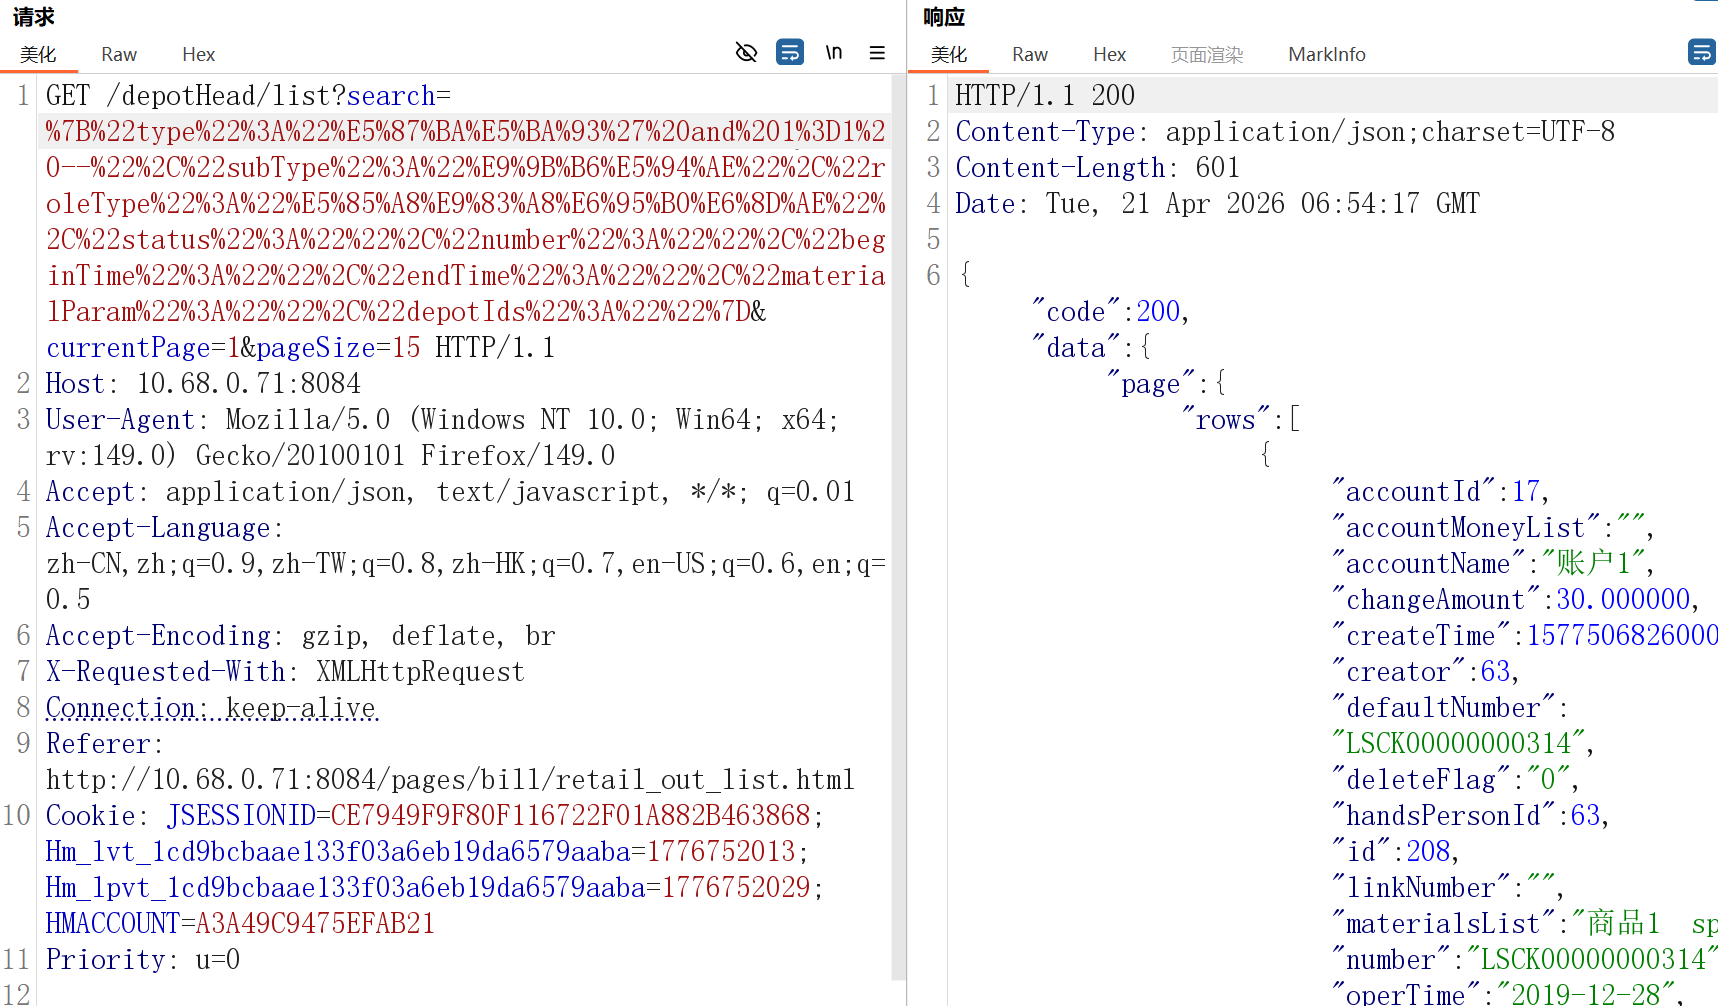Click the "creator":63 JSON entry
This screenshot has width=1718, height=1006.
(1425, 672)
